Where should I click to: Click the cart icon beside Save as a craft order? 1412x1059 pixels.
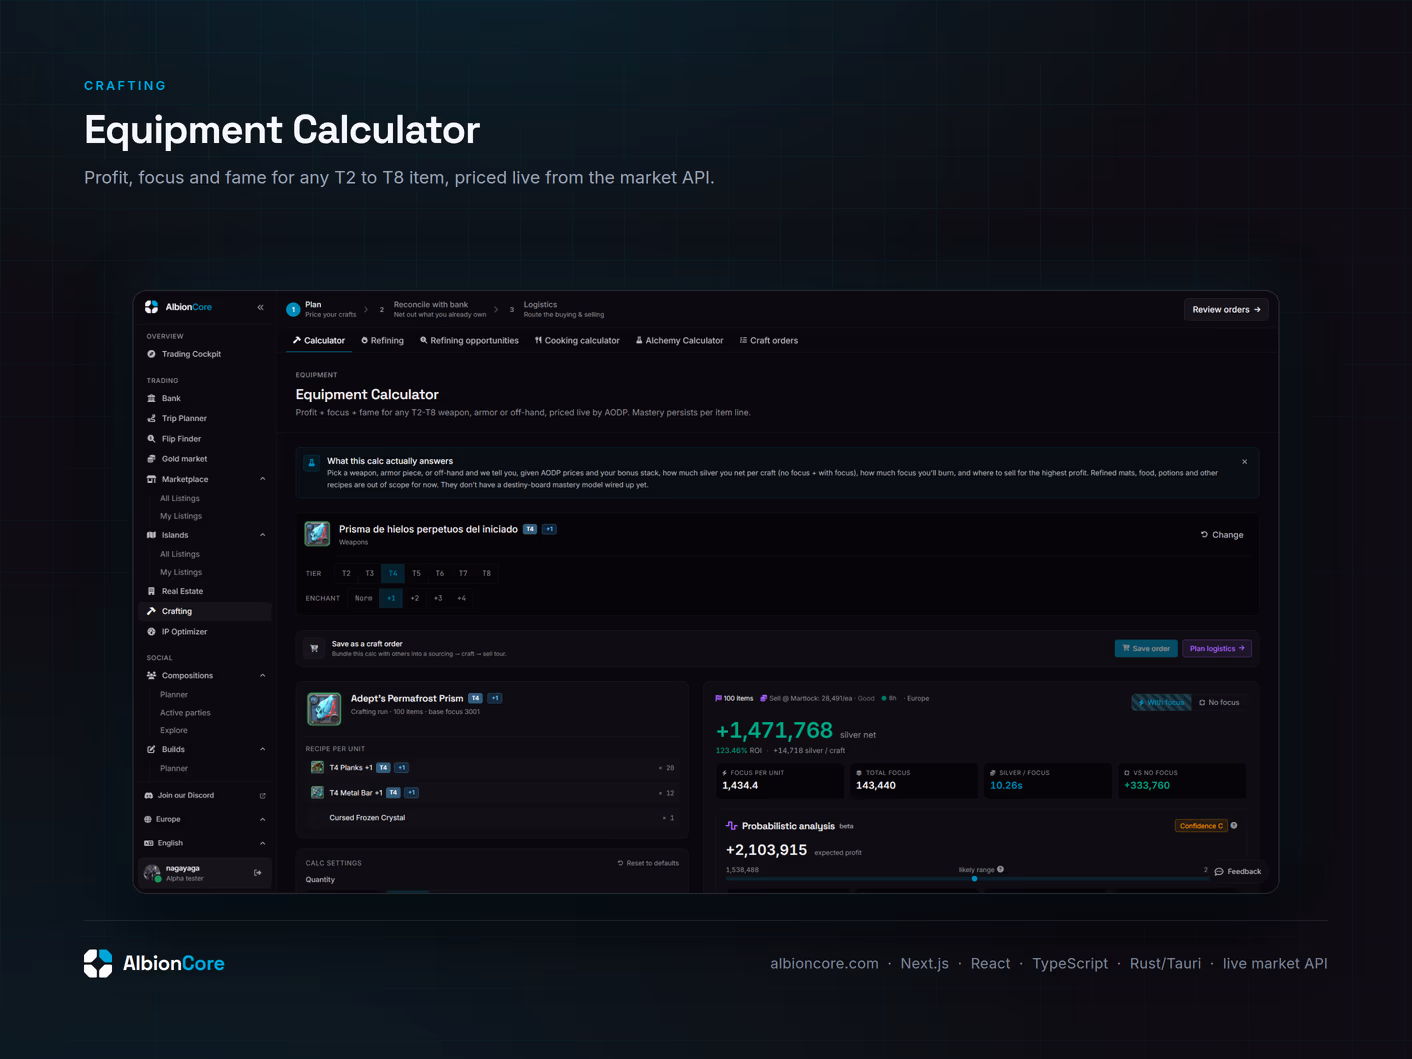coord(314,648)
